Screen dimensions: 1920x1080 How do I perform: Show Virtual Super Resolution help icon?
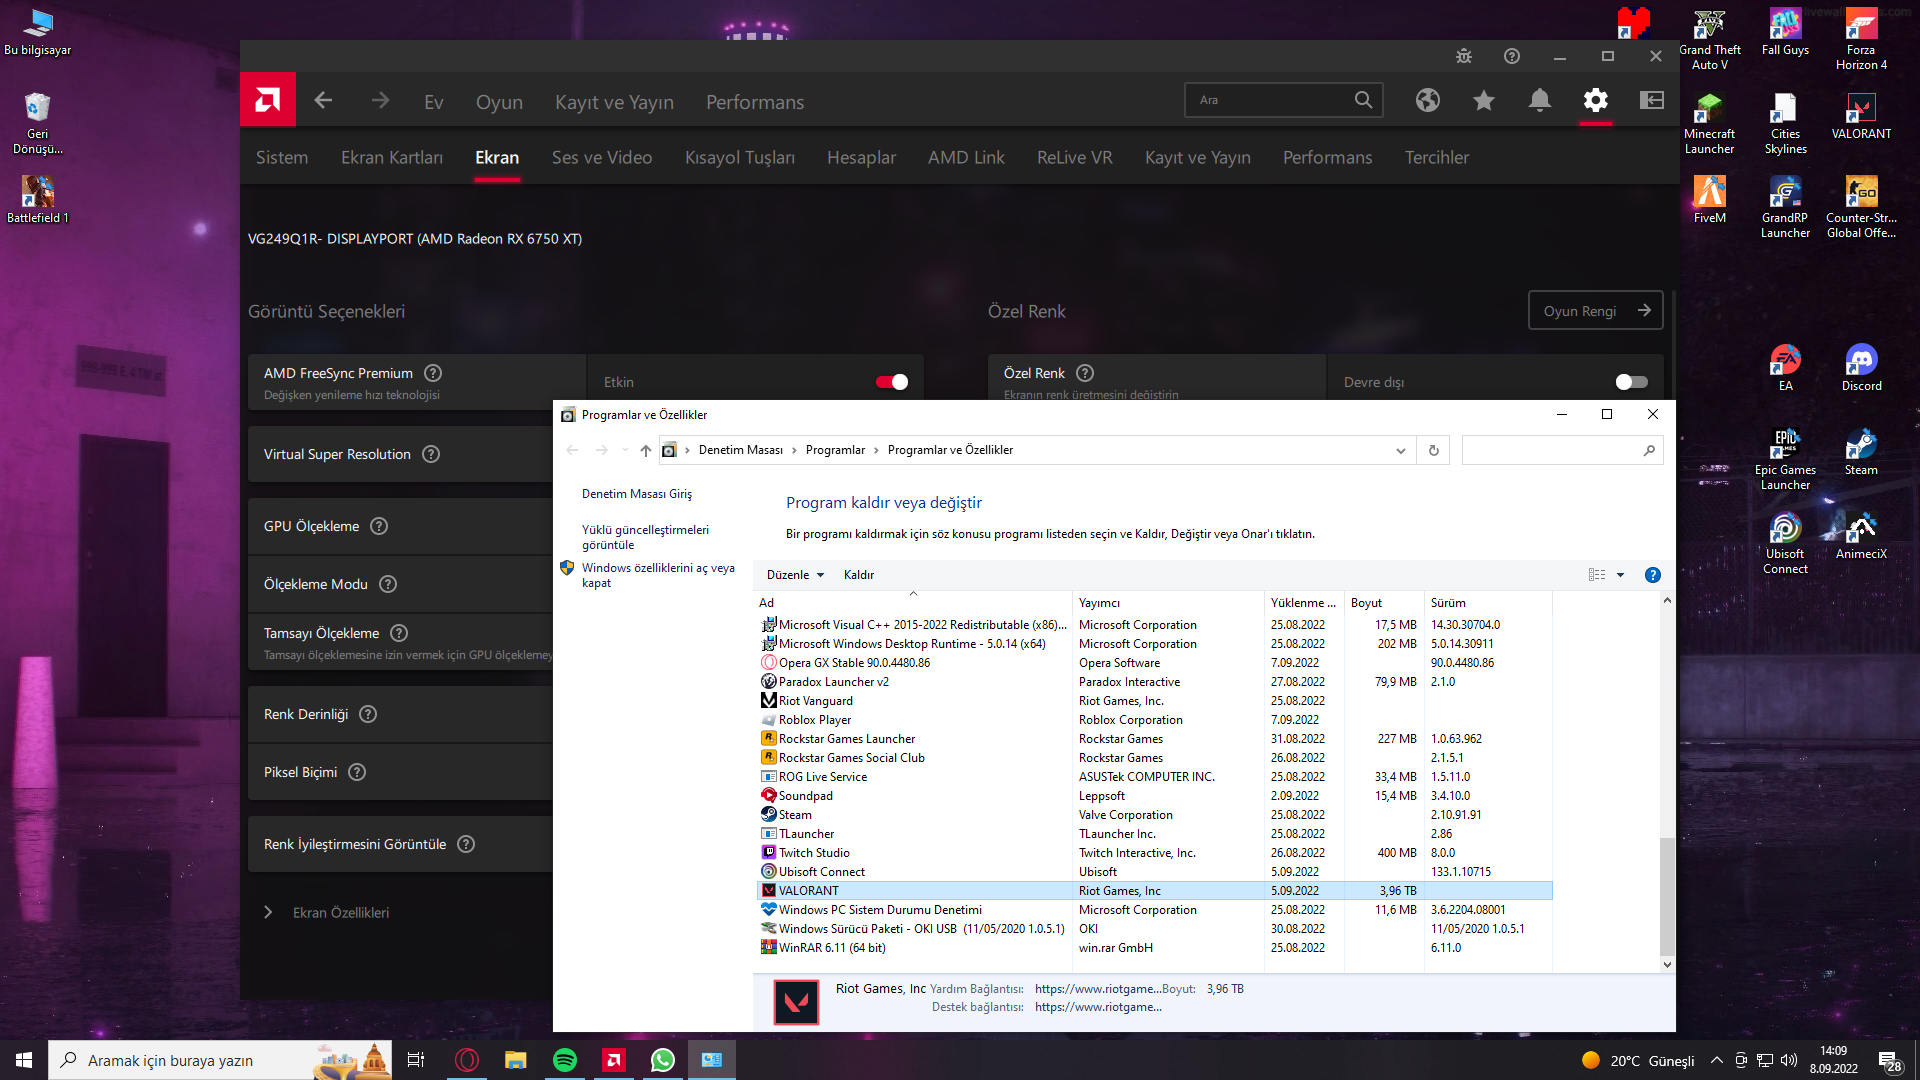[431, 454]
